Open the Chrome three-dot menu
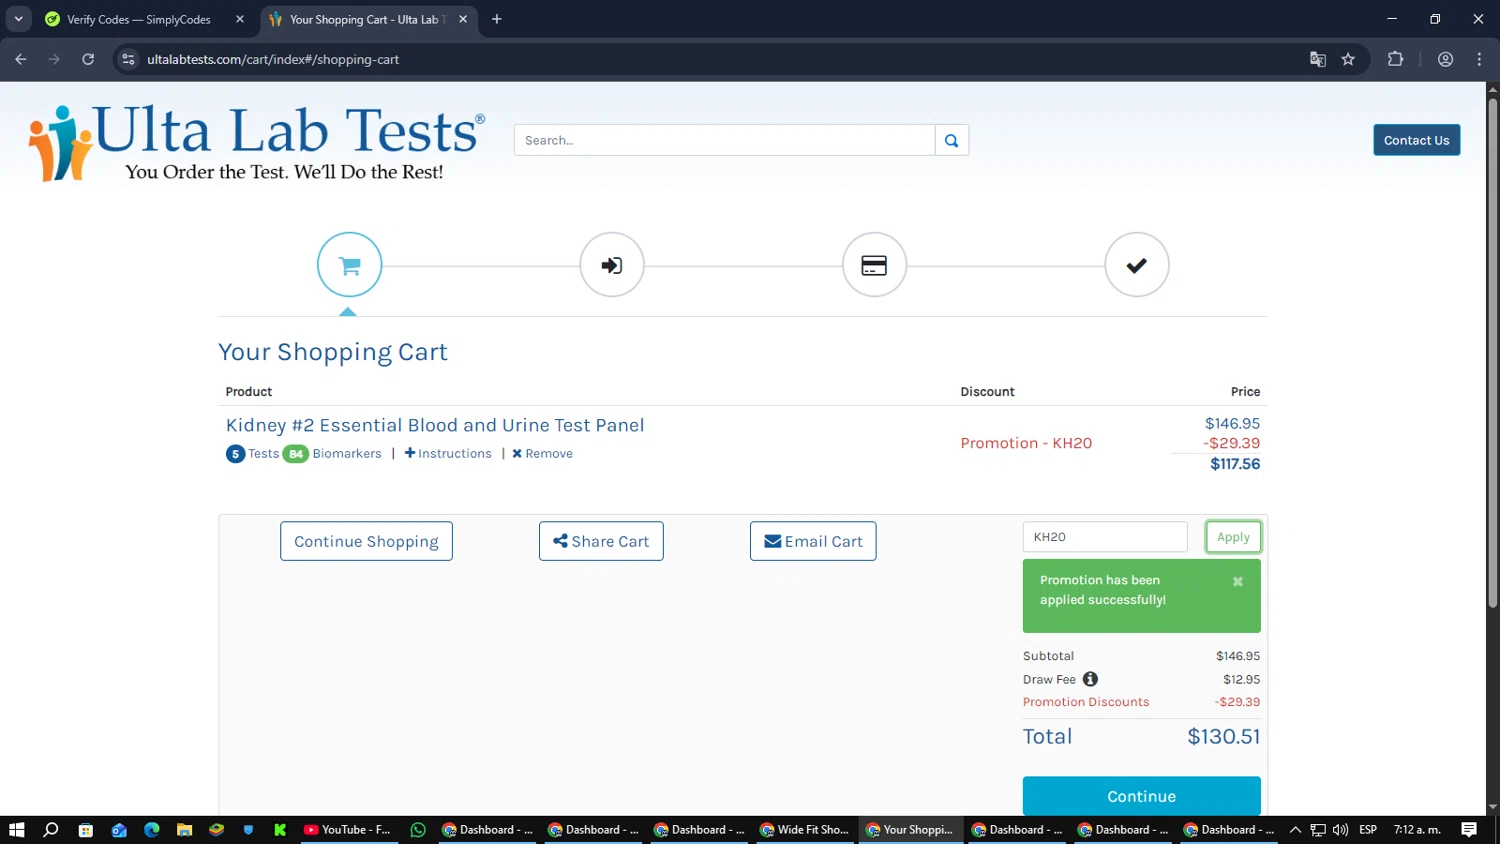This screenshot has height=844, width=1500. click(x=1479, y=59)
